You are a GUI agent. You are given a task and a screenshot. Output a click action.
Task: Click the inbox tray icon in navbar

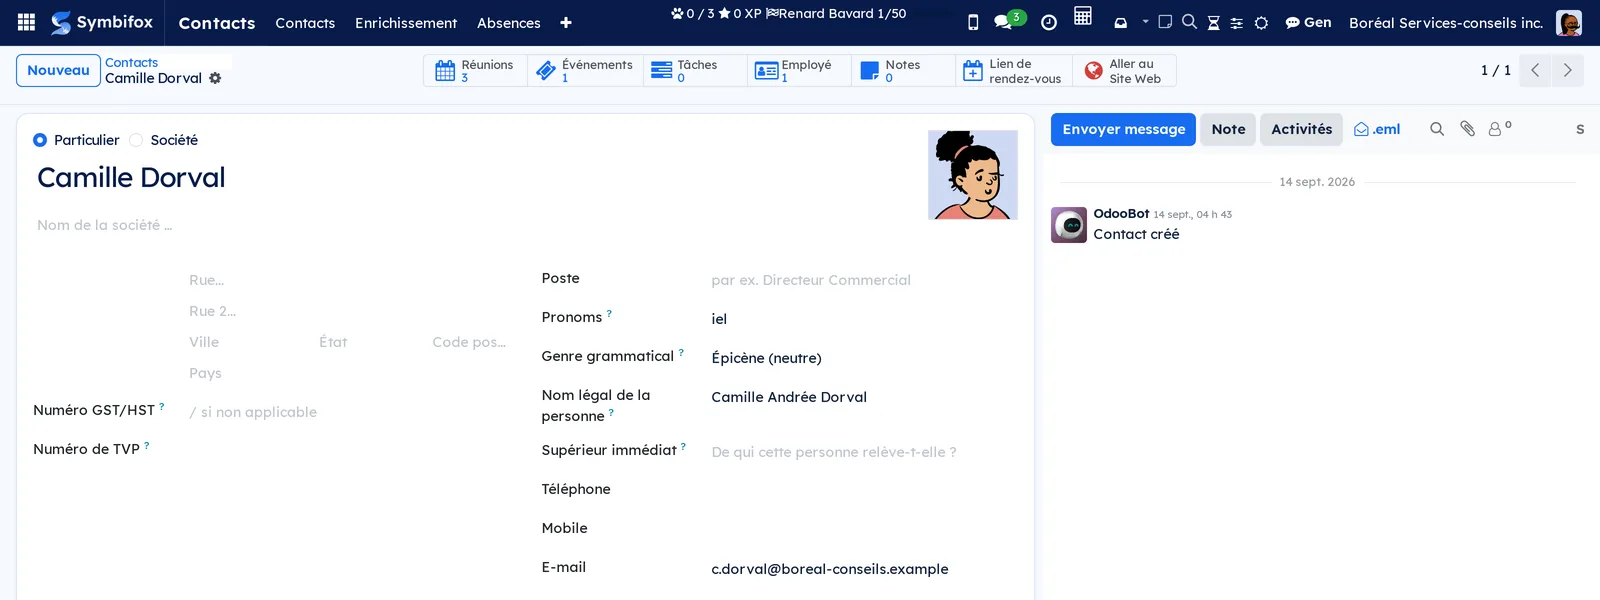click(x=1121, y=22)
